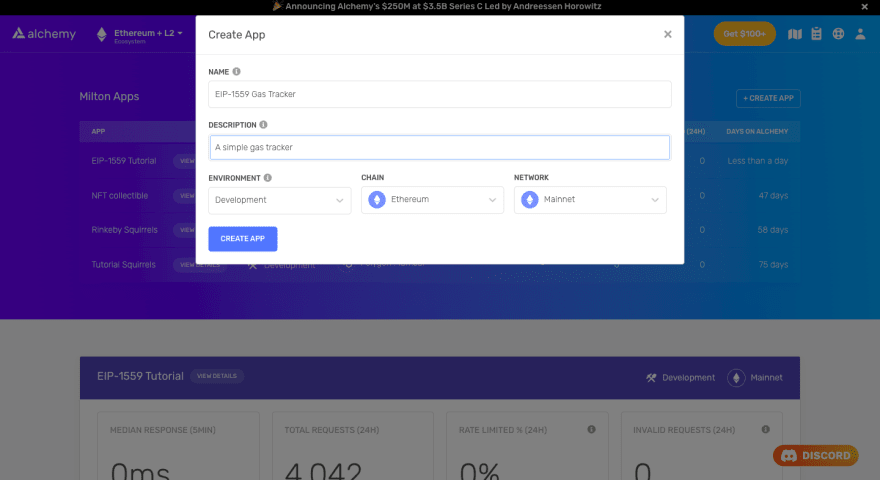
Task: Click the alchemy logo
Action: [44, 34]
